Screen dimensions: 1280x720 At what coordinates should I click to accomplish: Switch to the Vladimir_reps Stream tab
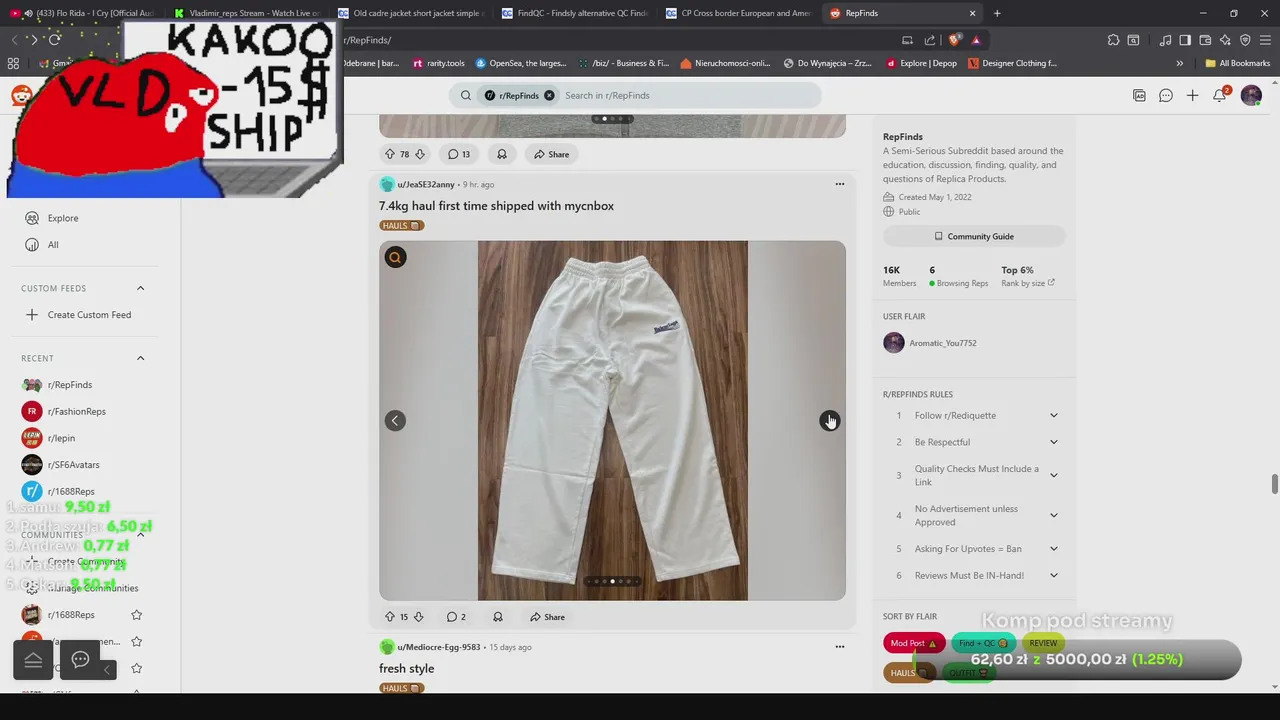(x=246, y=13)
